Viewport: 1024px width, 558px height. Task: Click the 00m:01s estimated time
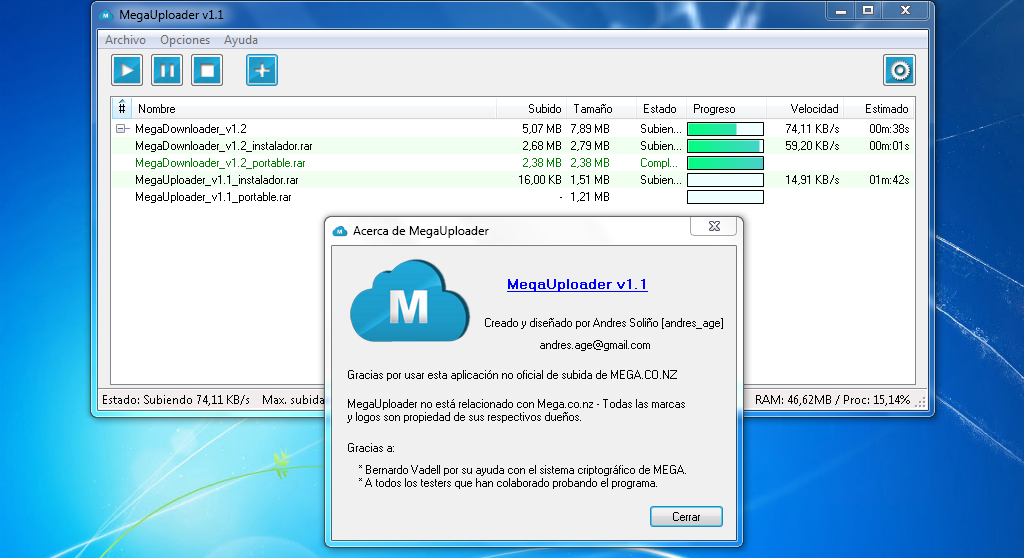(x=889, y=146)
